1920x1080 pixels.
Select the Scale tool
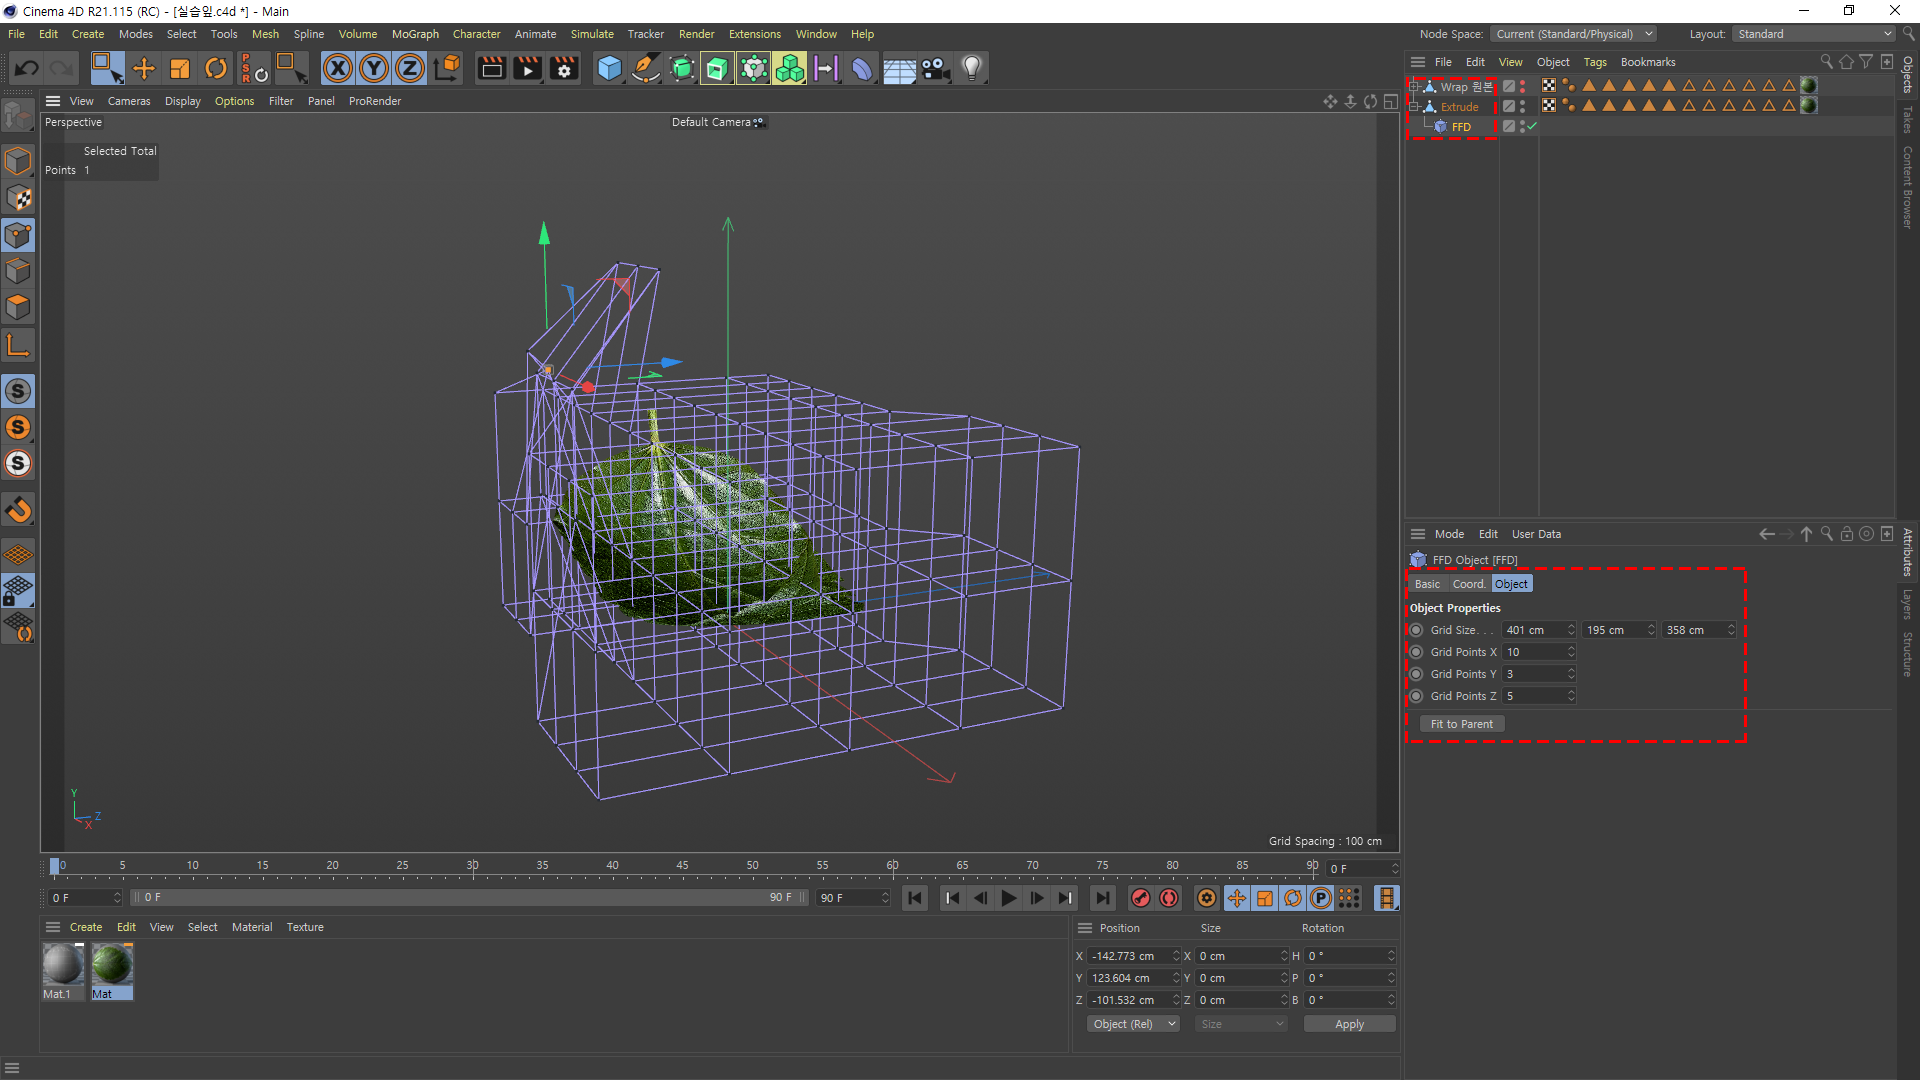click(x=180, y=68)
